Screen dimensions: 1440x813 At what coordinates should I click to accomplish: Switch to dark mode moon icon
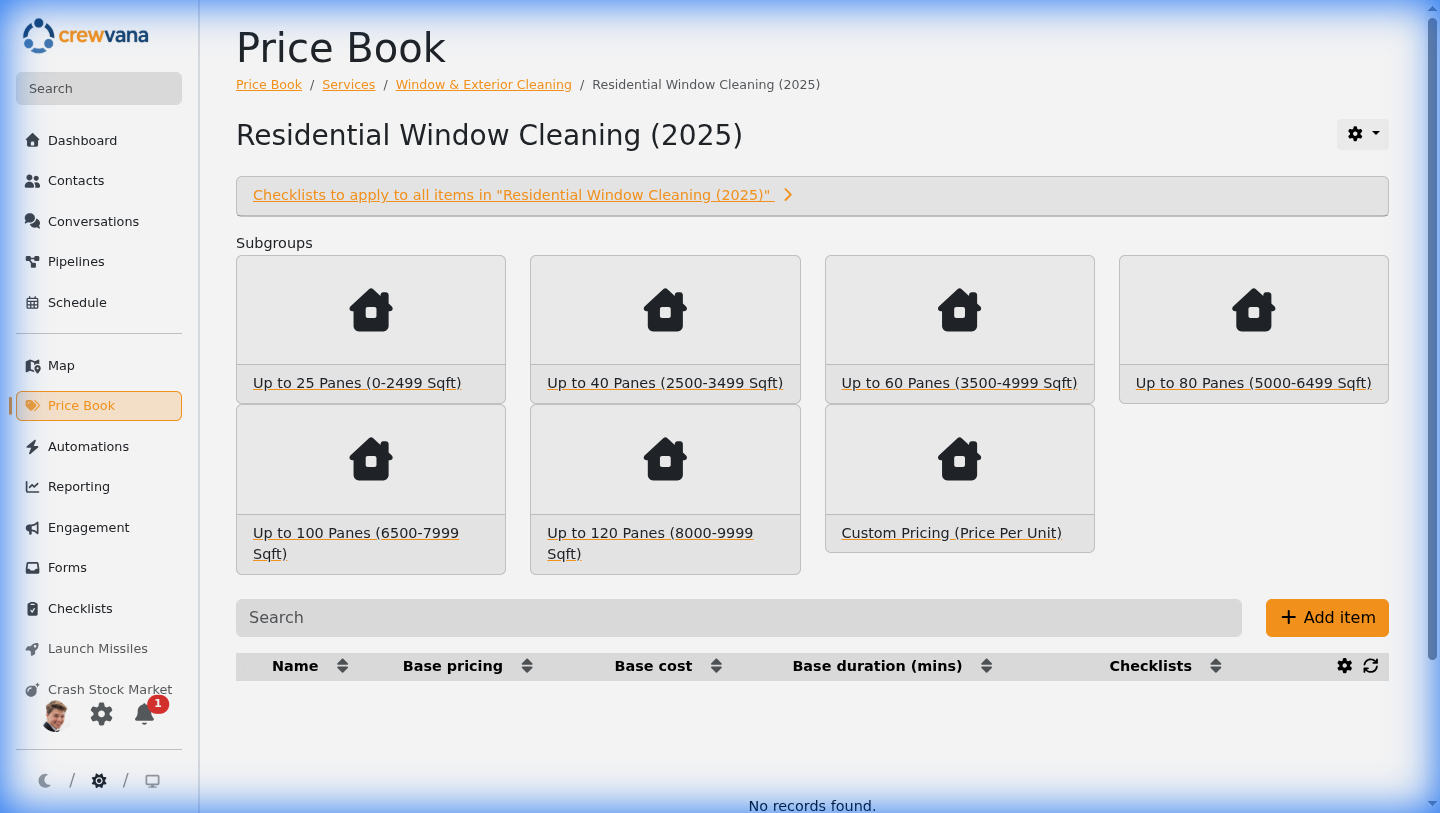click(x=45, y=781)
